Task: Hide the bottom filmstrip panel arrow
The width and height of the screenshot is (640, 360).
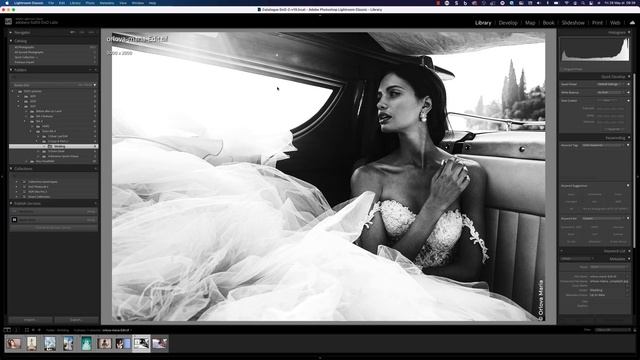Action: coord(320,358)
